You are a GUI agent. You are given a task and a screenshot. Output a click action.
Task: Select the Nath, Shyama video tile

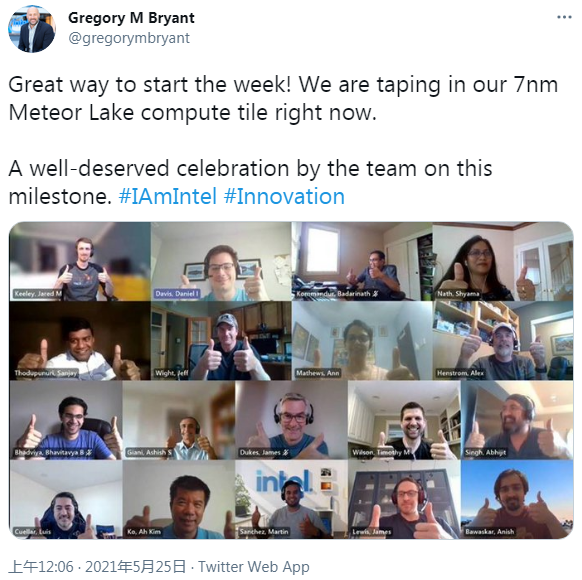[503, 261]
